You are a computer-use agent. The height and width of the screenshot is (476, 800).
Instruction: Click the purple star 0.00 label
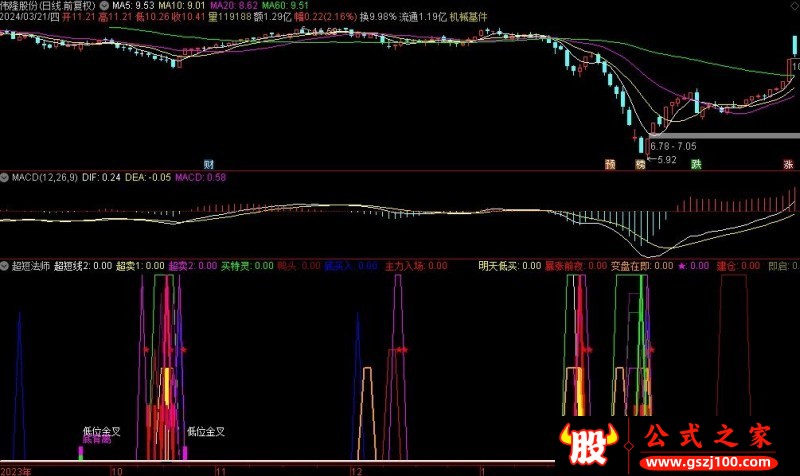coord(693,266)
